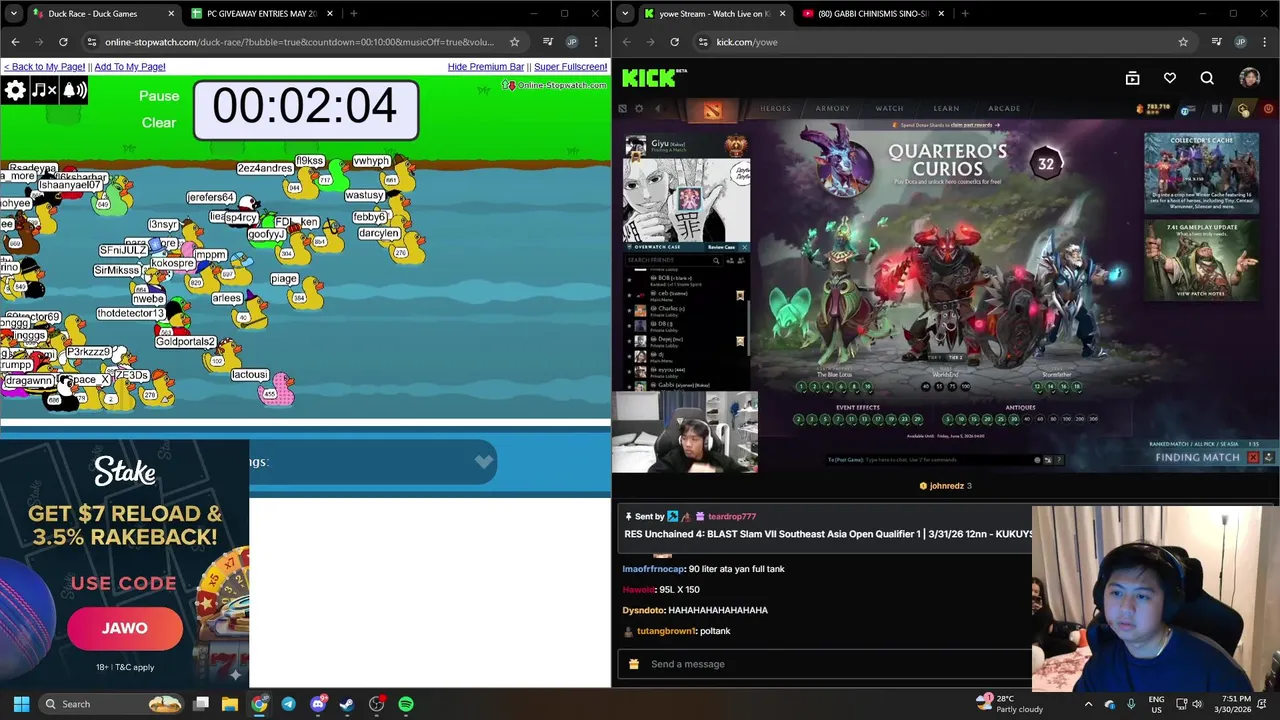
Task: Expand the blue settings dropdown chevron below race
Action: 484,461
